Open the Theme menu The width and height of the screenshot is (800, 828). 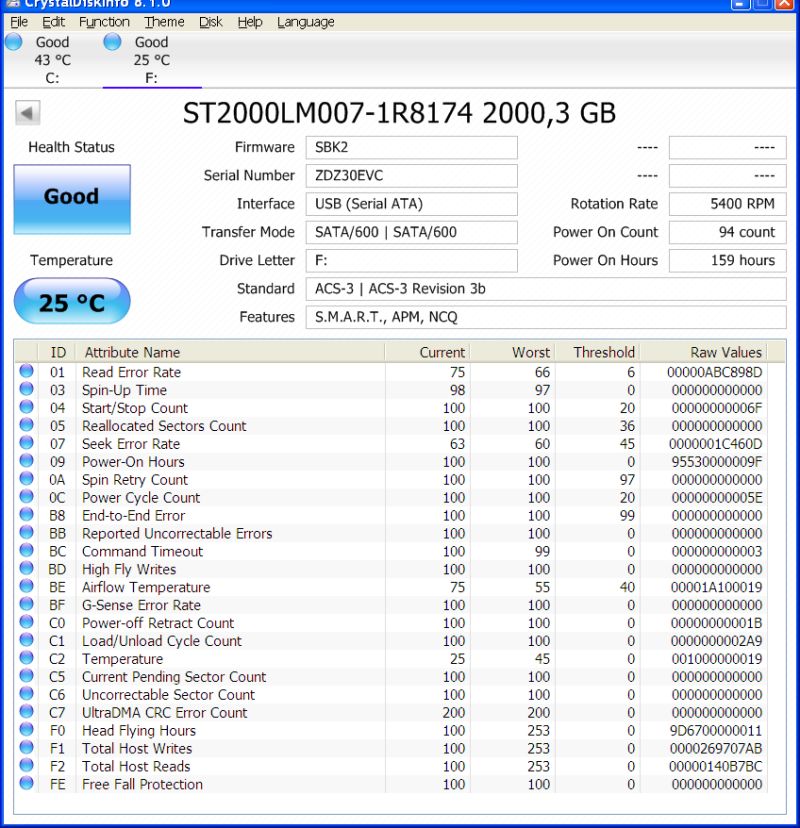[164, 22]
